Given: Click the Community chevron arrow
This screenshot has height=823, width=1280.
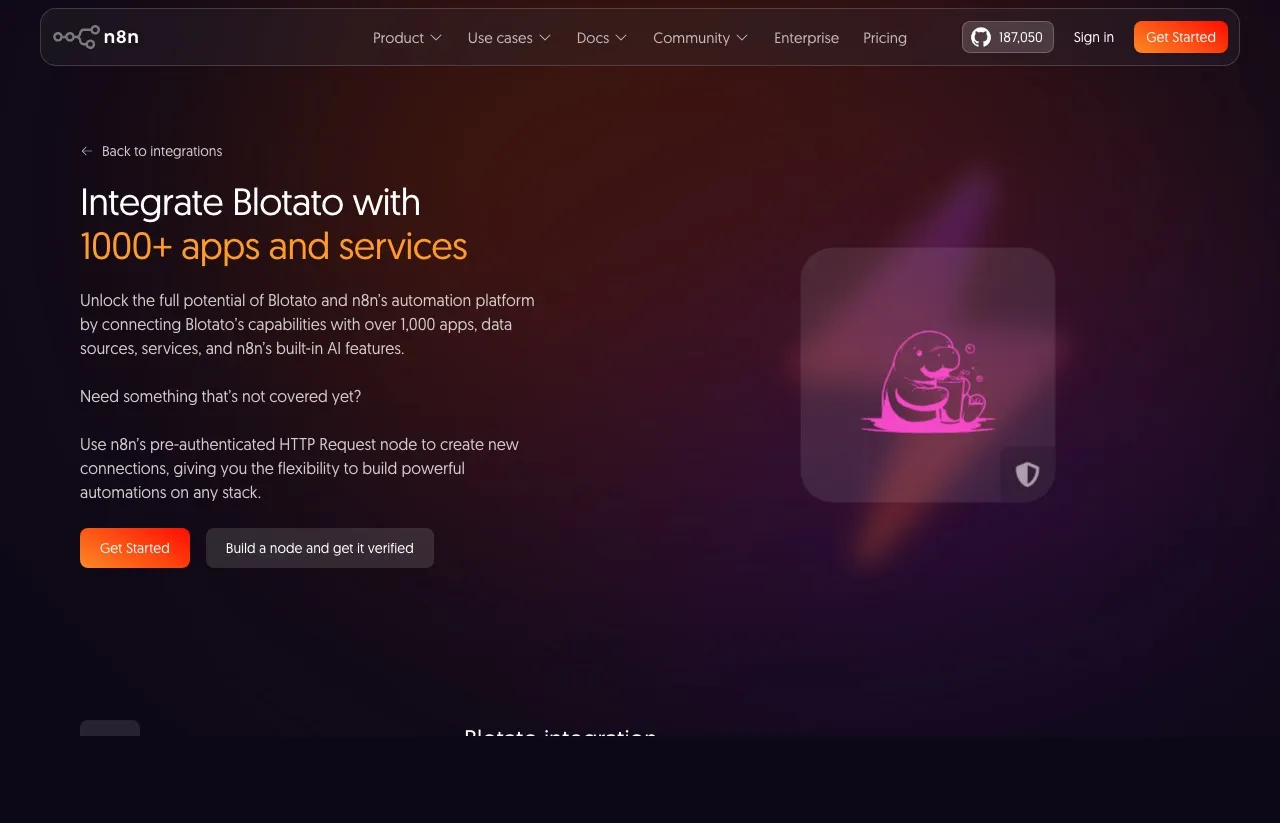Looking at the screenshot, I should point(742,38).
